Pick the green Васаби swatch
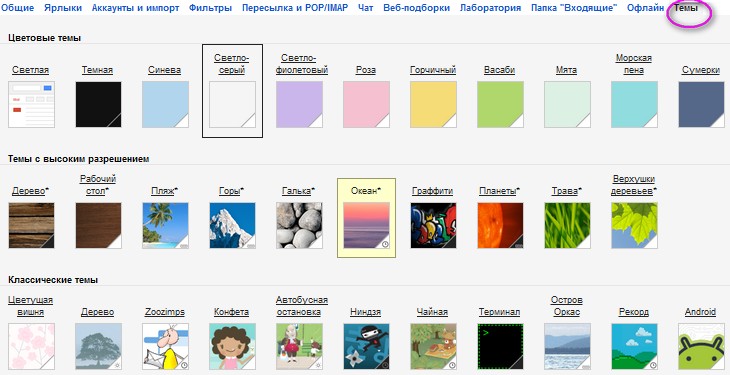The image size is (730, 375). 500,104
